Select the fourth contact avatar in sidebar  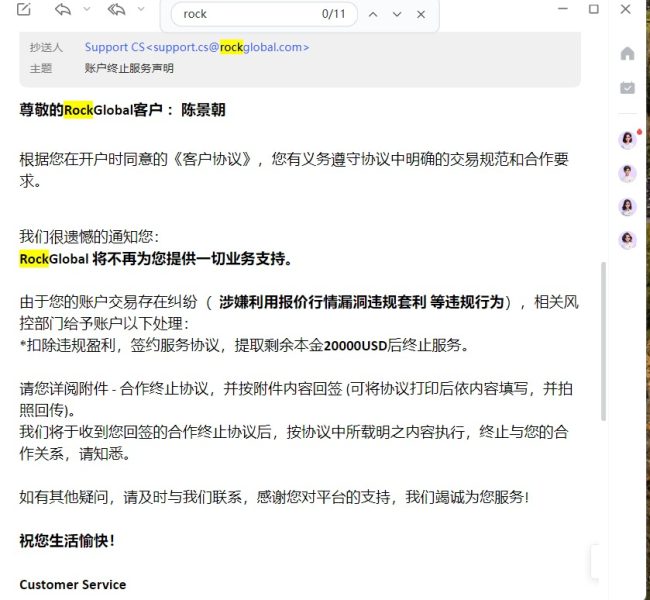[x=627, y=240]
